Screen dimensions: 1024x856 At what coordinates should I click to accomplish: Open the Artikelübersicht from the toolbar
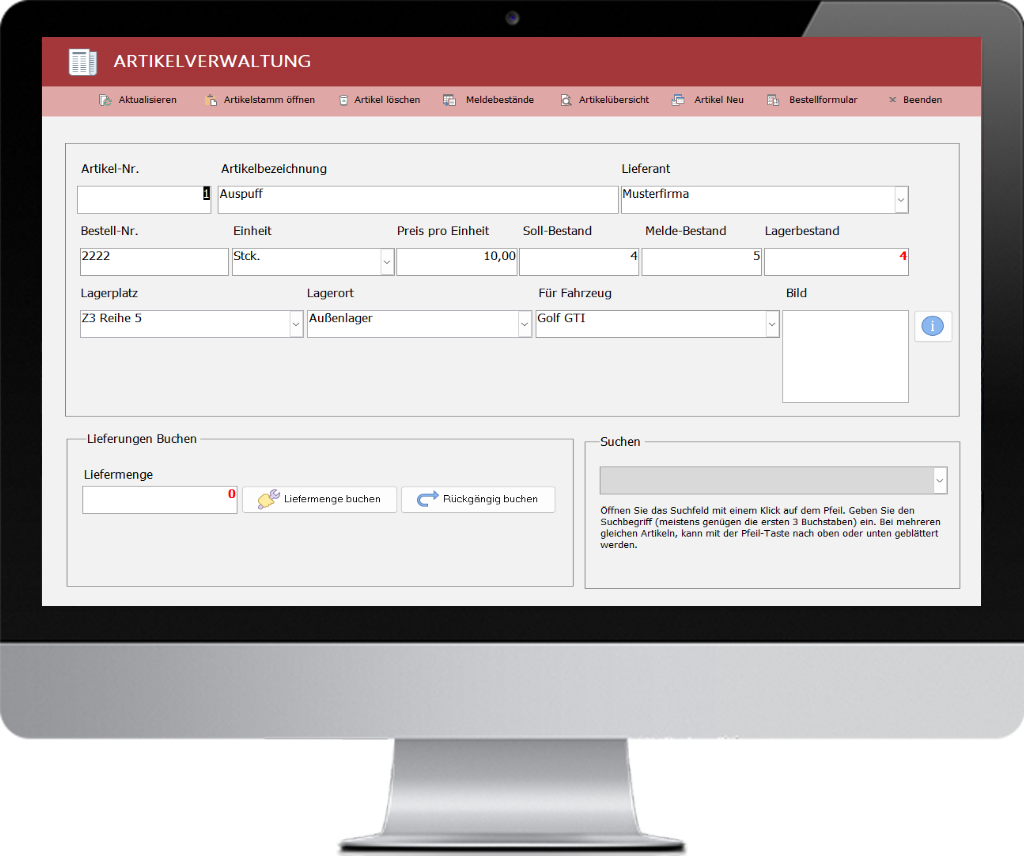pyautogui.click(x=566, y=100)
